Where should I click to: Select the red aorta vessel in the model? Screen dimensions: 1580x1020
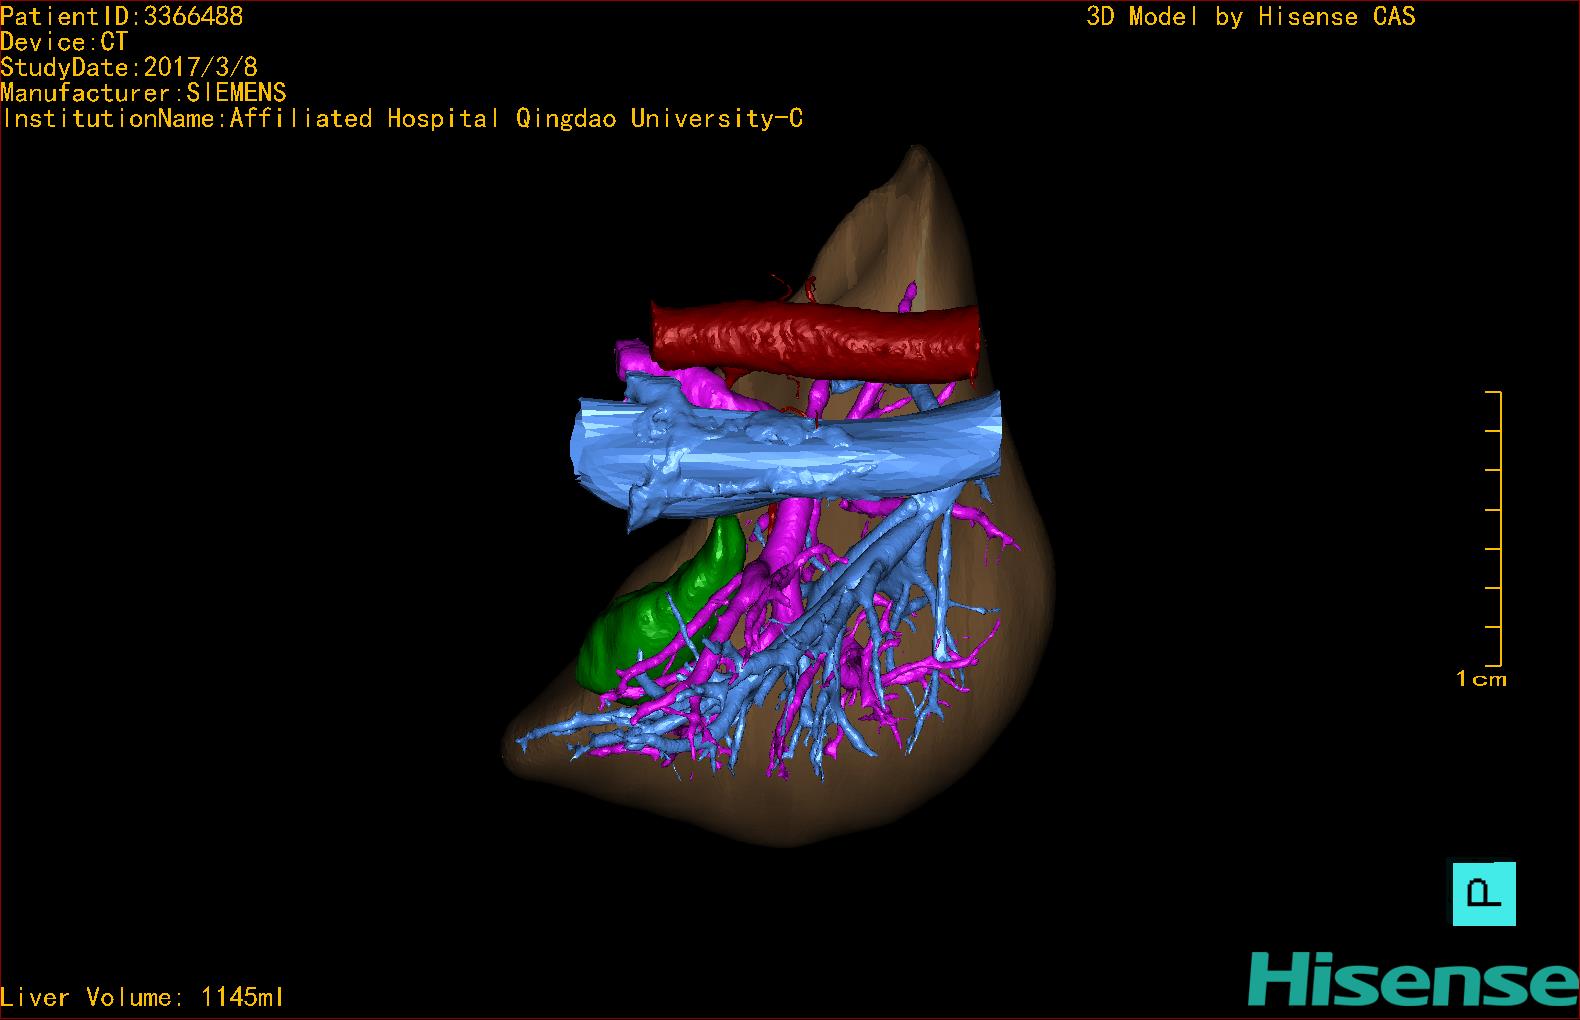pos(816,341)
